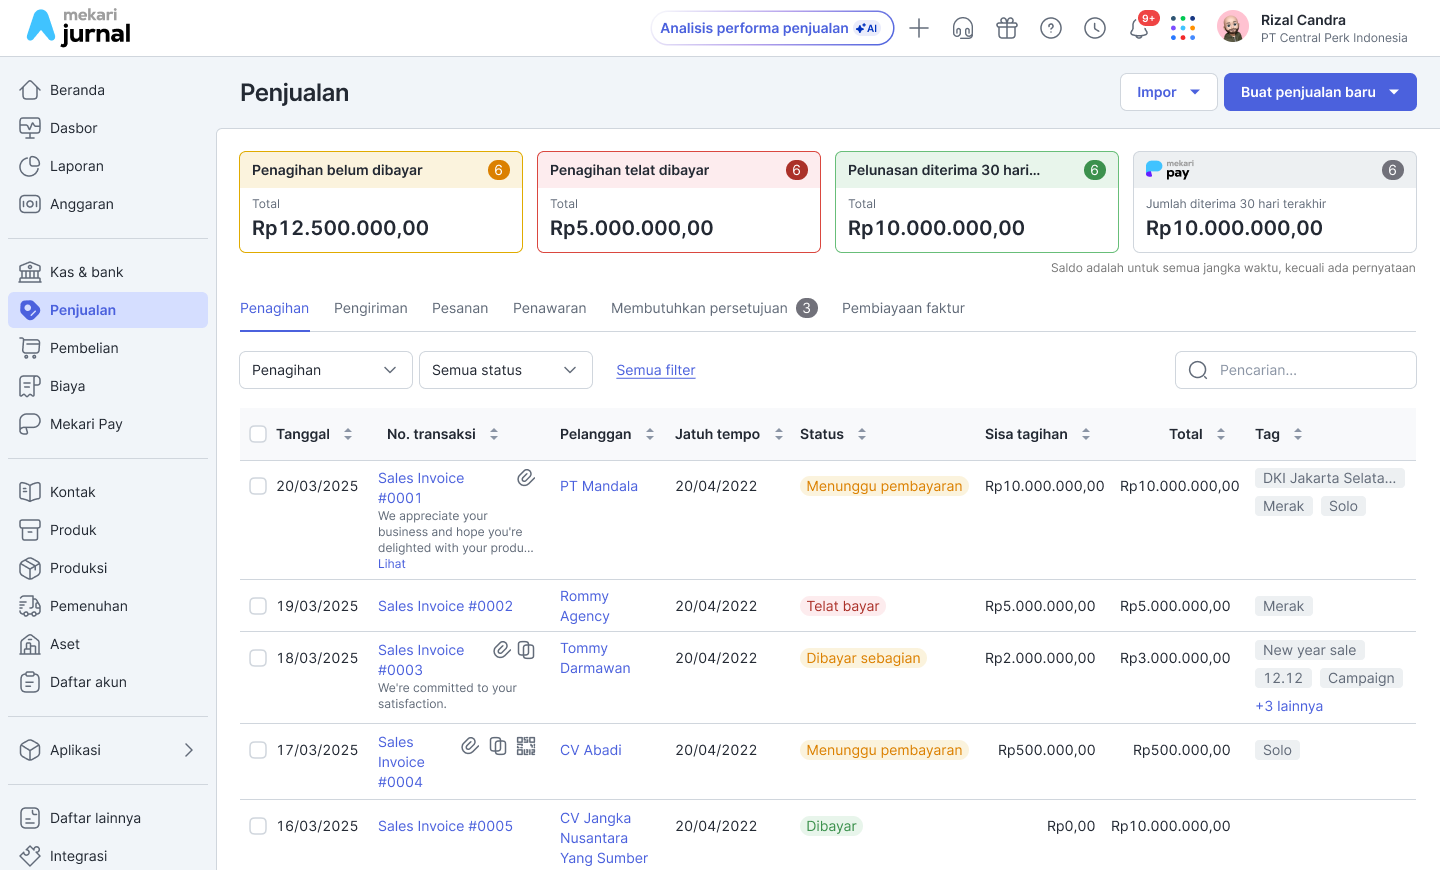The width and height of the screenshot is (1440, 870).
Task: Tick the checkbox for the 20/03/2025 invoice row
Action: pos(258,486)
